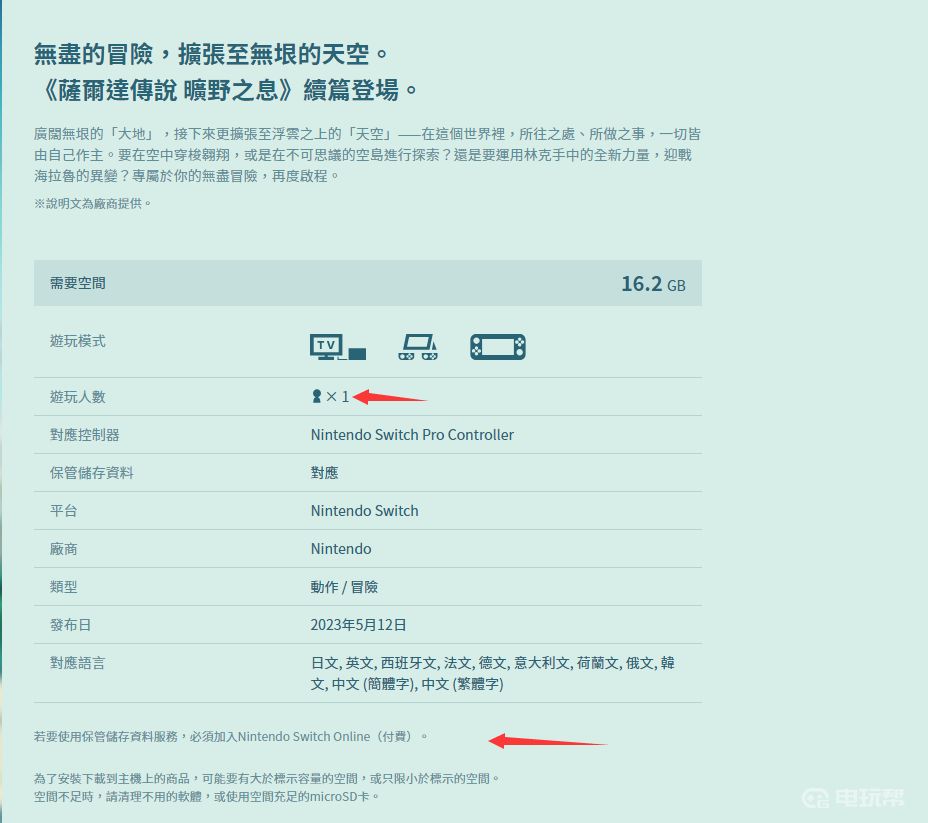This screenshot has width=928, height=823.
Task: Click the 對應 value in save data row
Action: point(324,473)
